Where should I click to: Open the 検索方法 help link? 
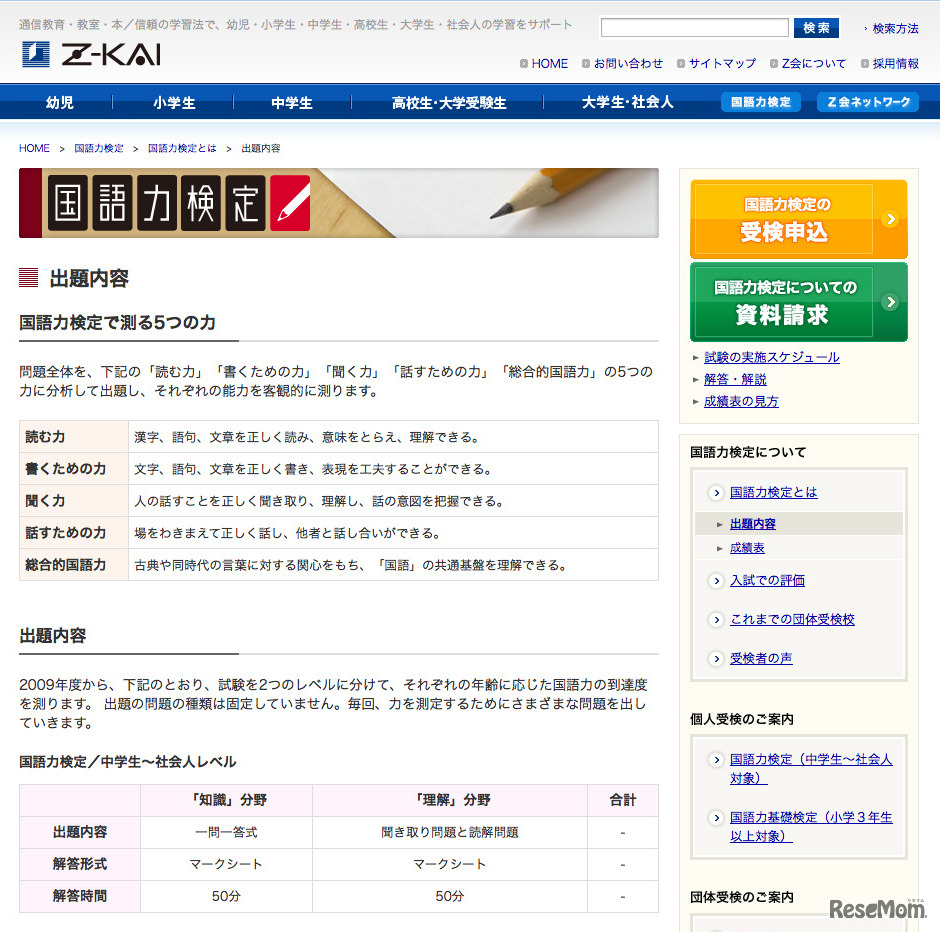(895, 28)
